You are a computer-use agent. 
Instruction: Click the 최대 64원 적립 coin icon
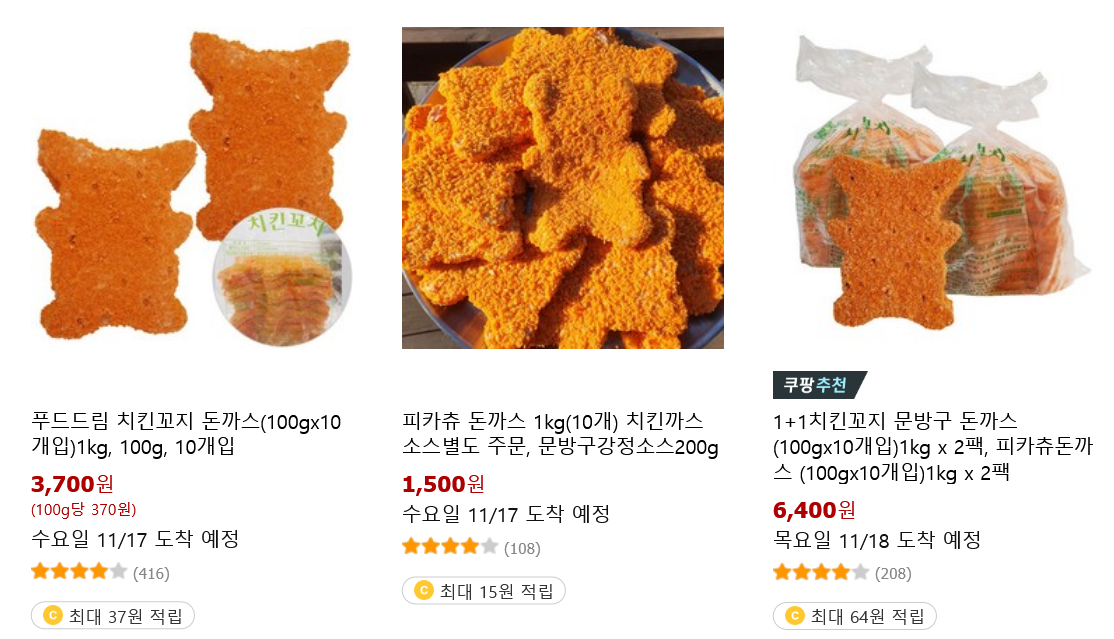[794, 616]
